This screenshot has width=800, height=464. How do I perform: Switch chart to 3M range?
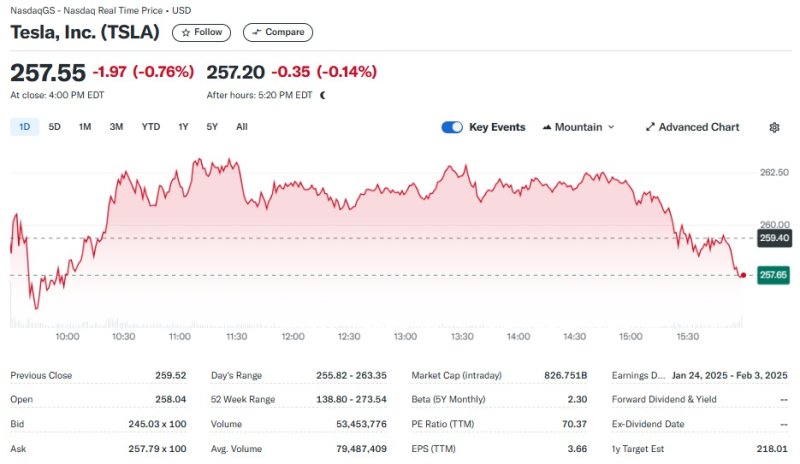[116, 127]
